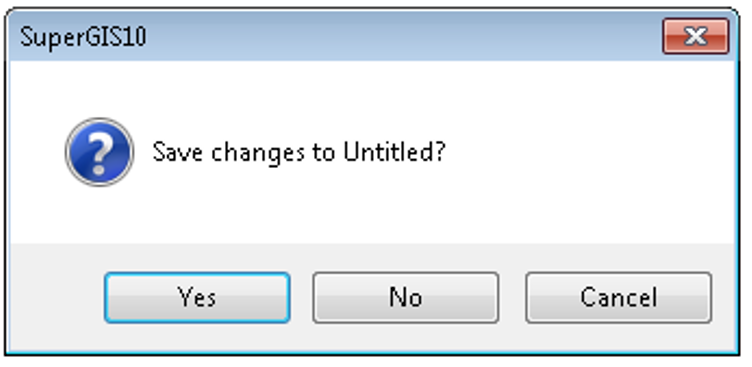Abort closing with the Cancel button
The image size is (752, 367).
618,297
